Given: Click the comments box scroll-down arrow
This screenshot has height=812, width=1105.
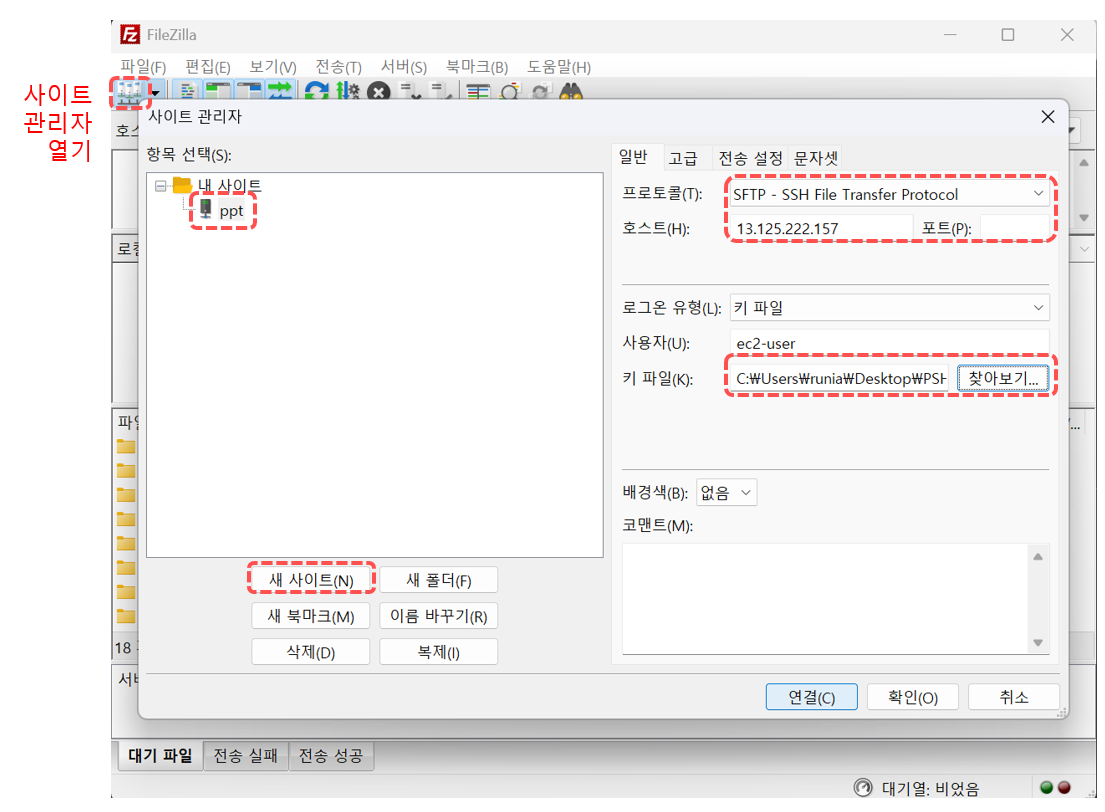Looking at the screenshot, I should [1038, 642].
